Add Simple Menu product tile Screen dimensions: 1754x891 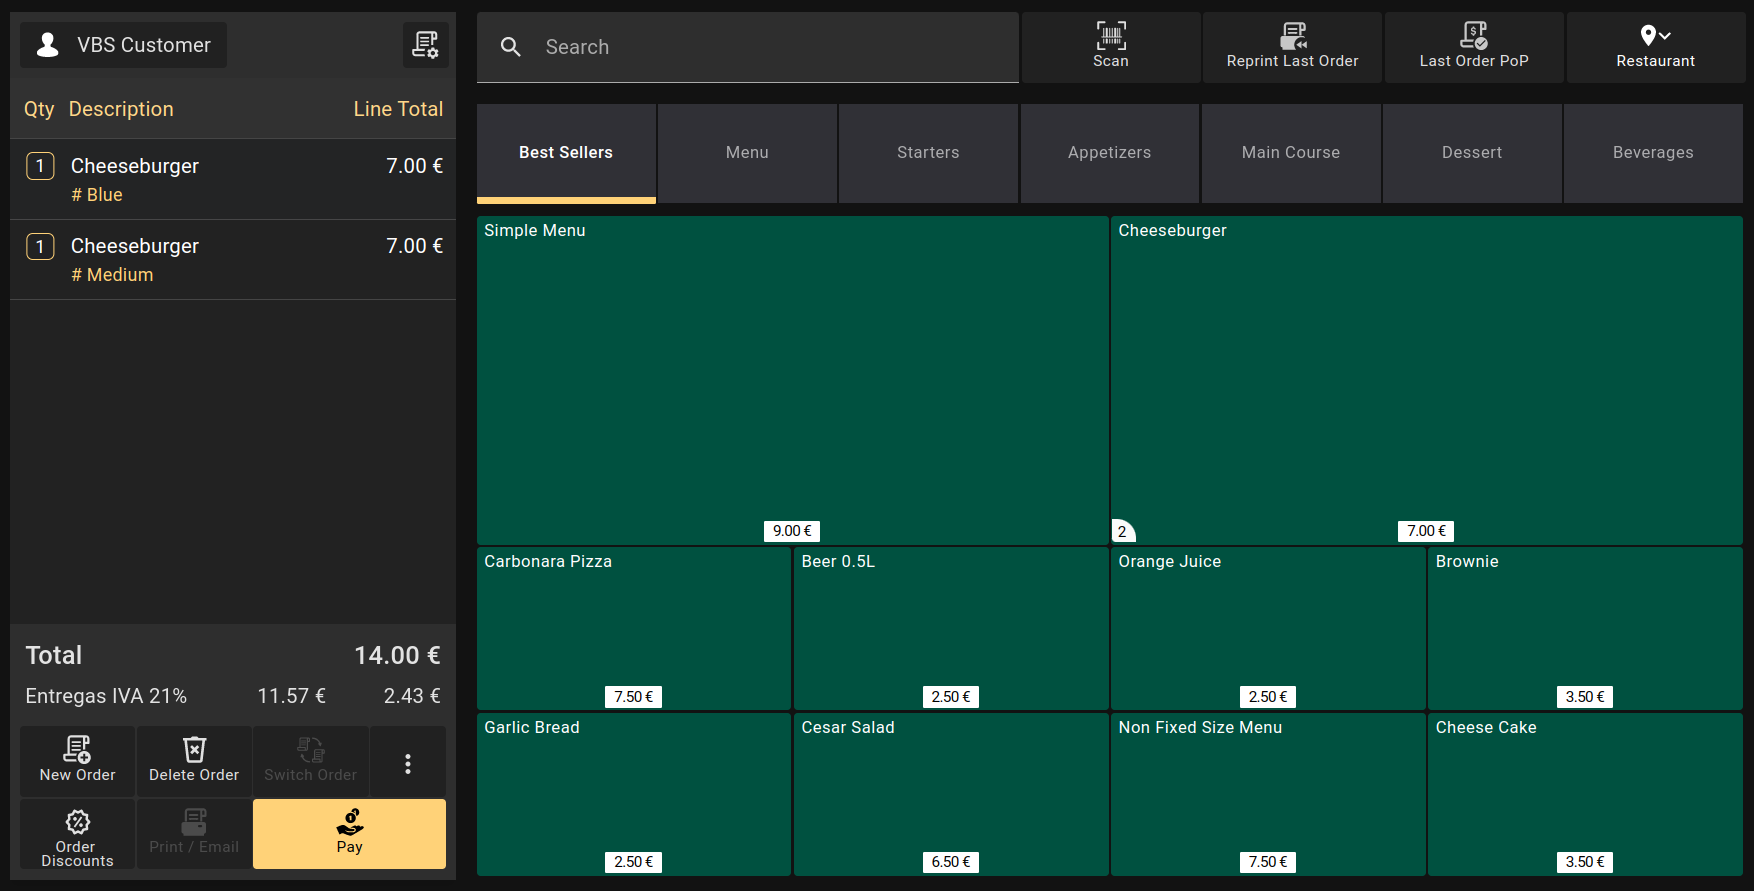[x=792, y=380]
